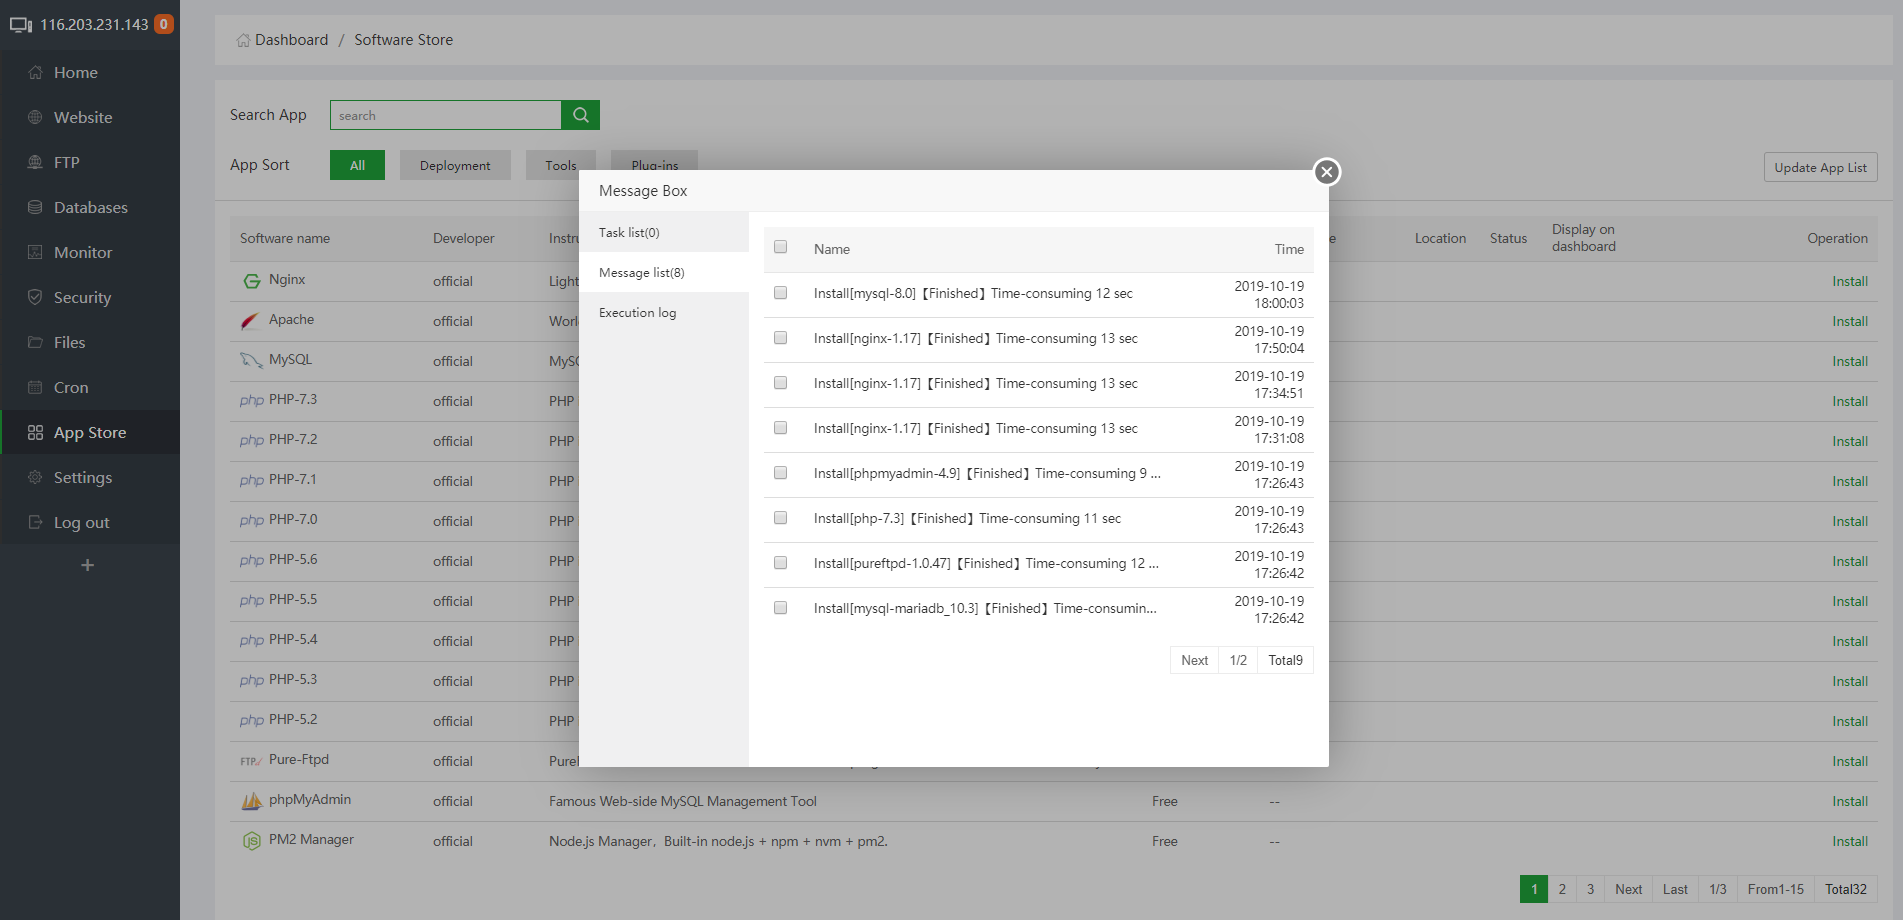Check the Install[mysql-mariadb_10.3] message checkbox
The image size is (1903, 920).
click(x=781, y=608)
